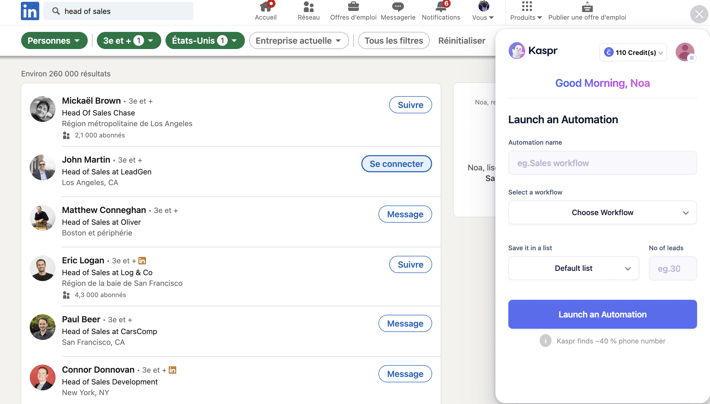Focus the No of leads field
The height and width of the screenshot is (404, 710).
672,269
